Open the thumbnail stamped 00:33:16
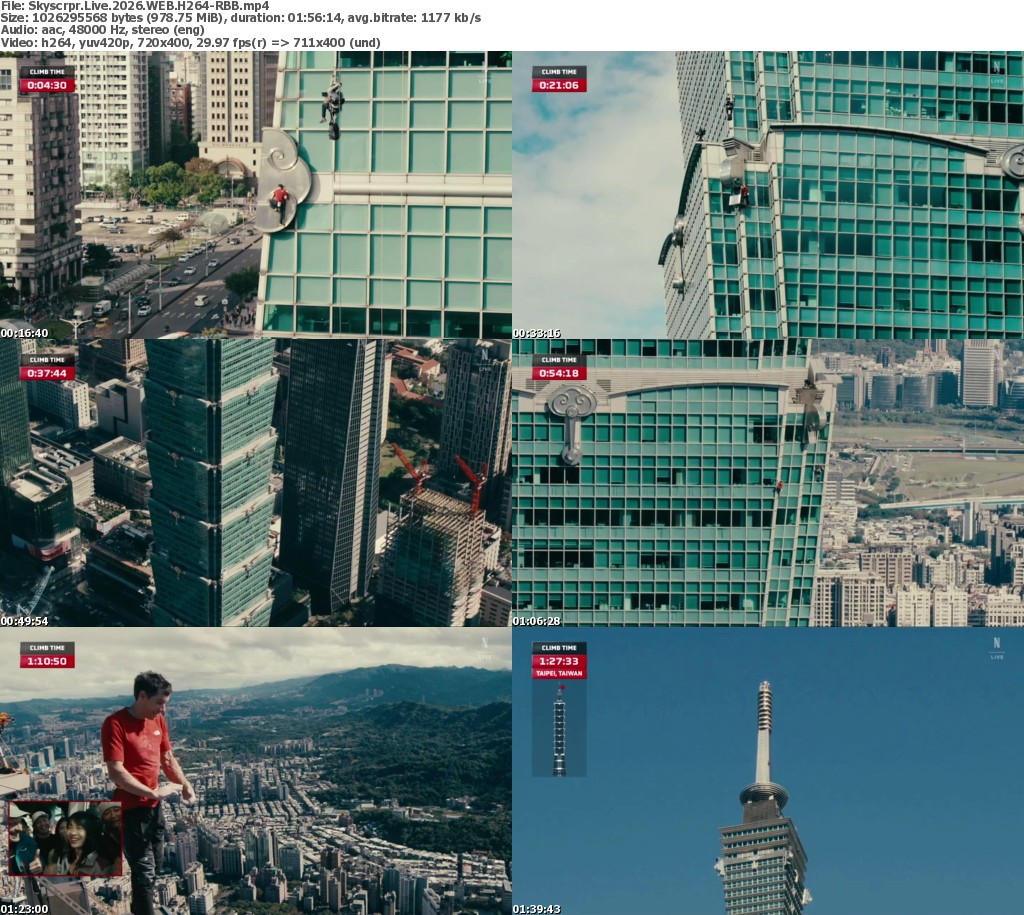The height and width of the screenshot is (915, 1024). [x=768, y=195]
